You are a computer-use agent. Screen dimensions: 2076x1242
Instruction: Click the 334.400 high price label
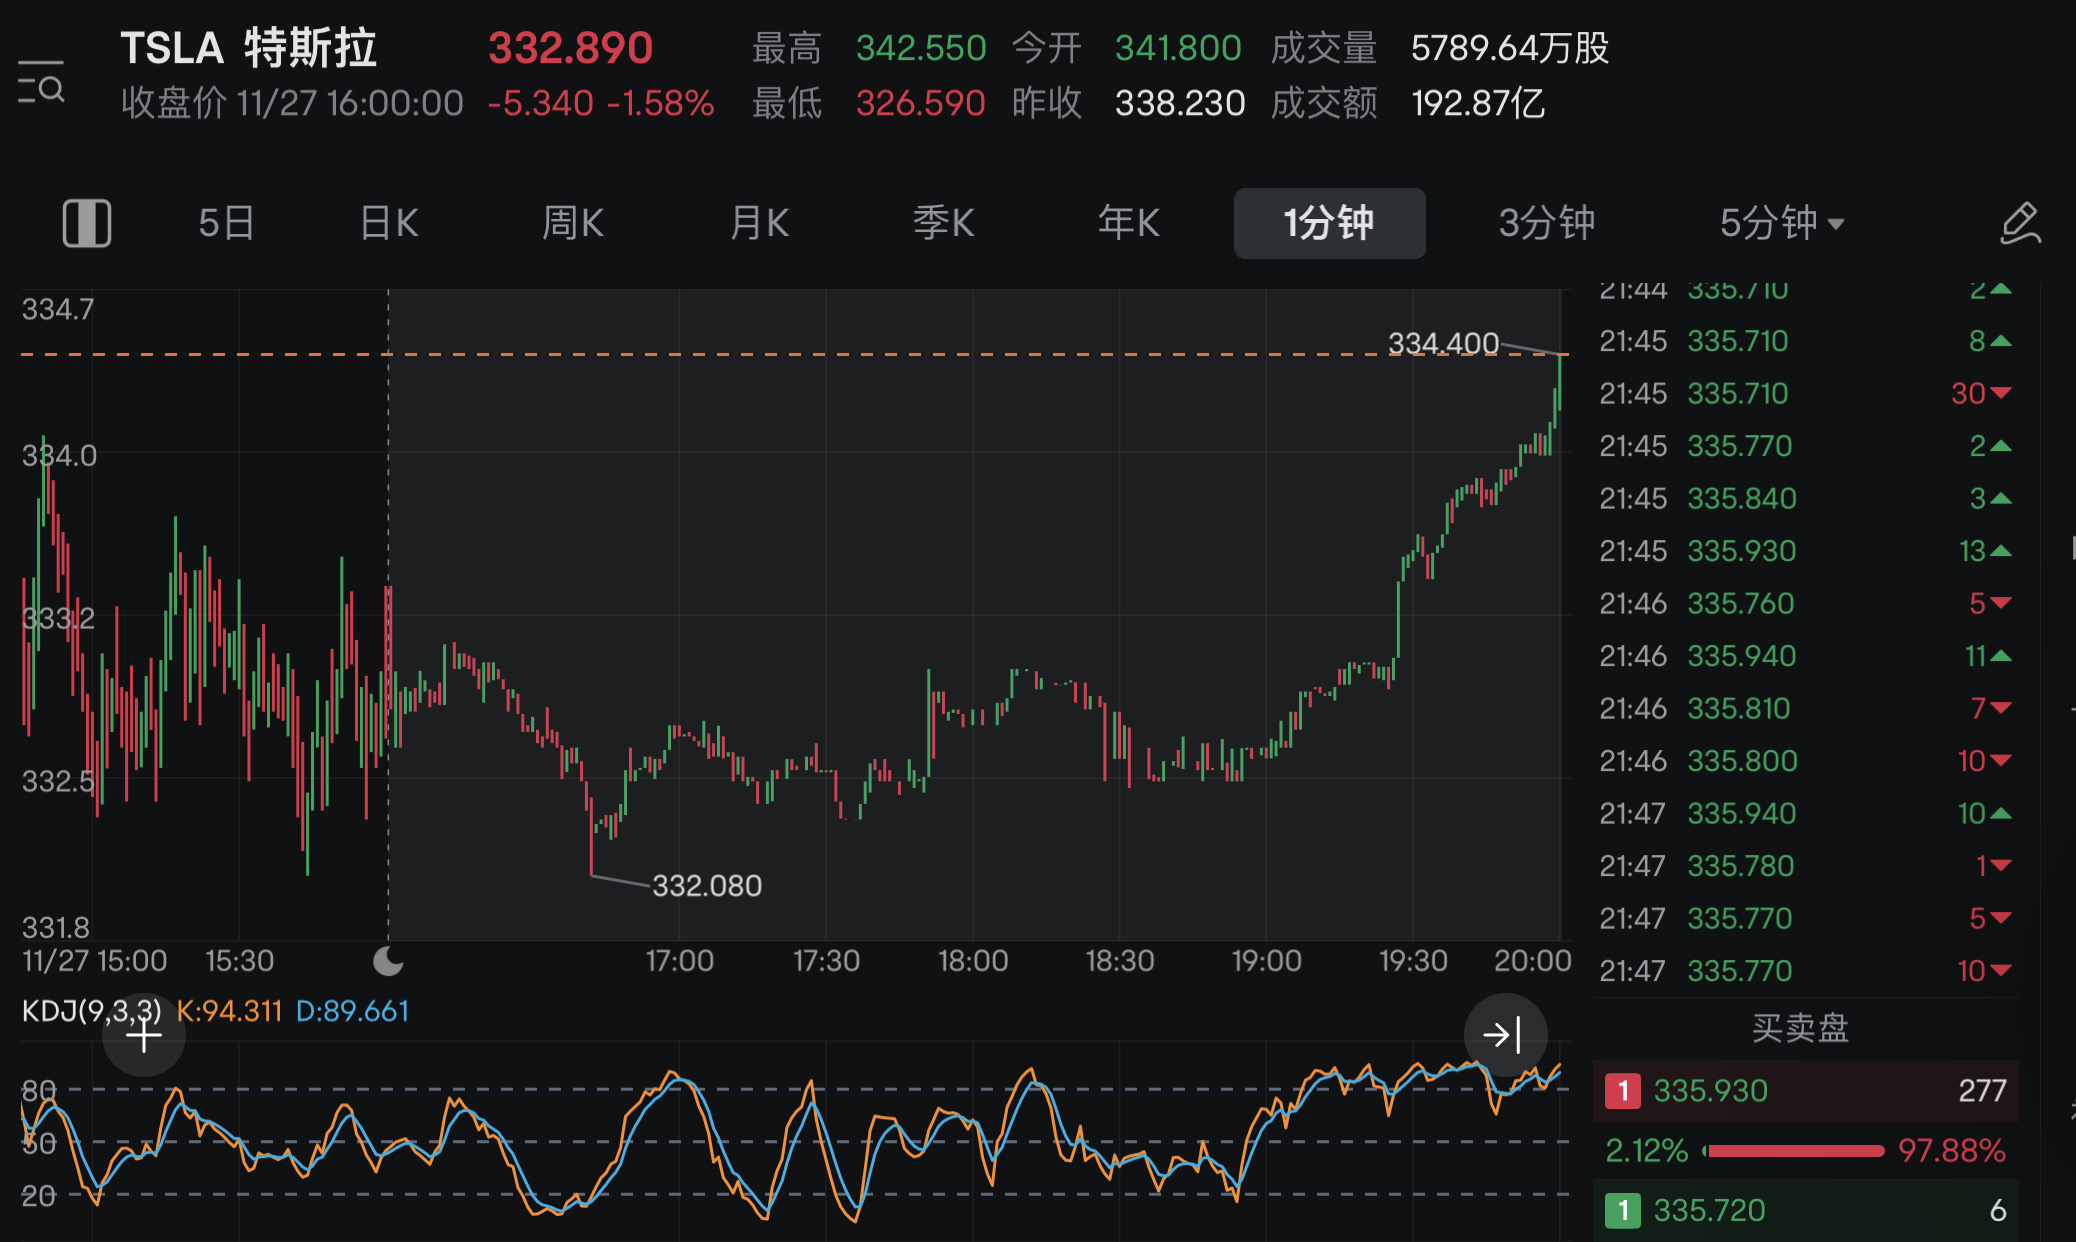tap(1443, 343)
